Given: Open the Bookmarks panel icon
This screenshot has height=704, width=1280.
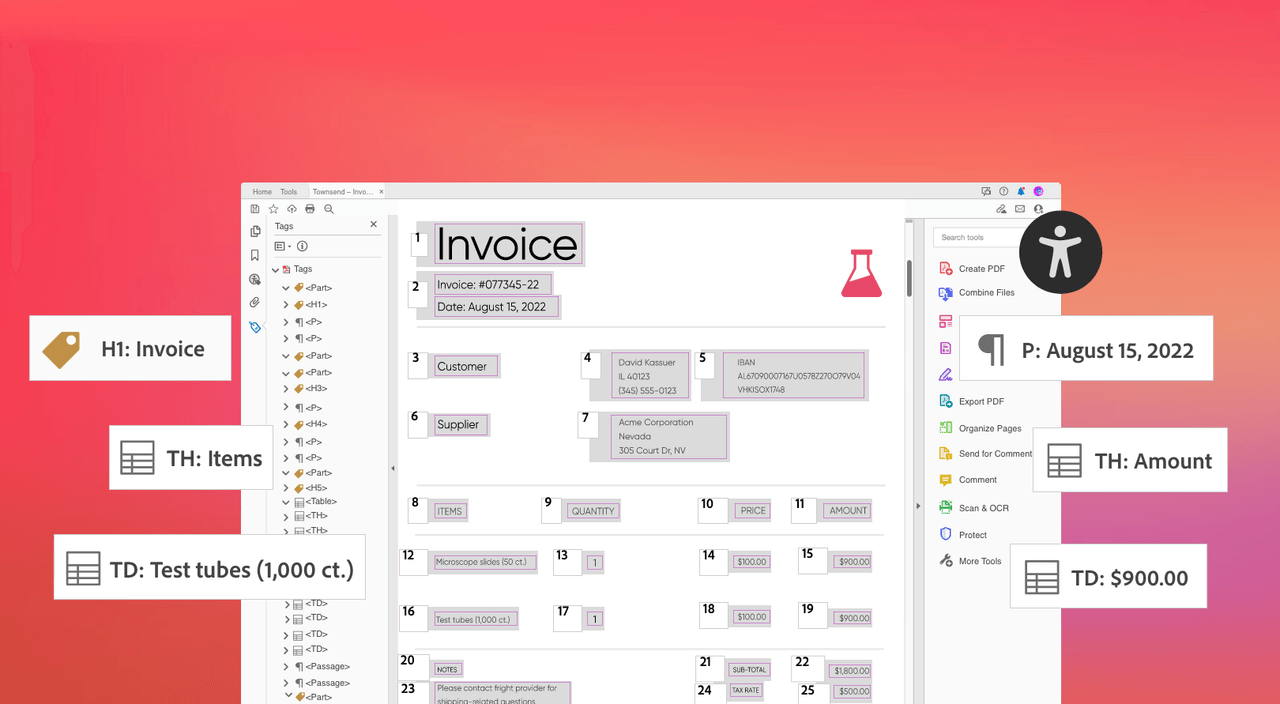Looking at the screenshot, I should pyautogui.click(x=255, y=255).
